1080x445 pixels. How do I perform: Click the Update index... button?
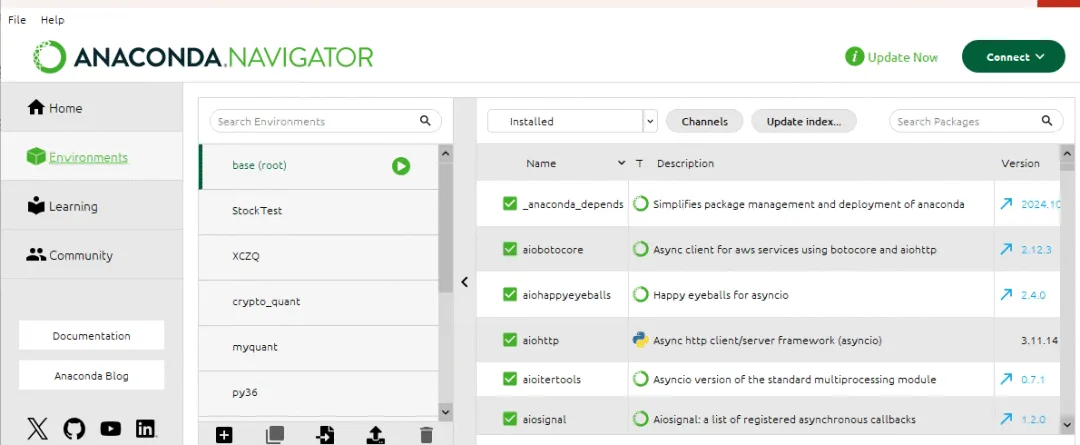804,121
